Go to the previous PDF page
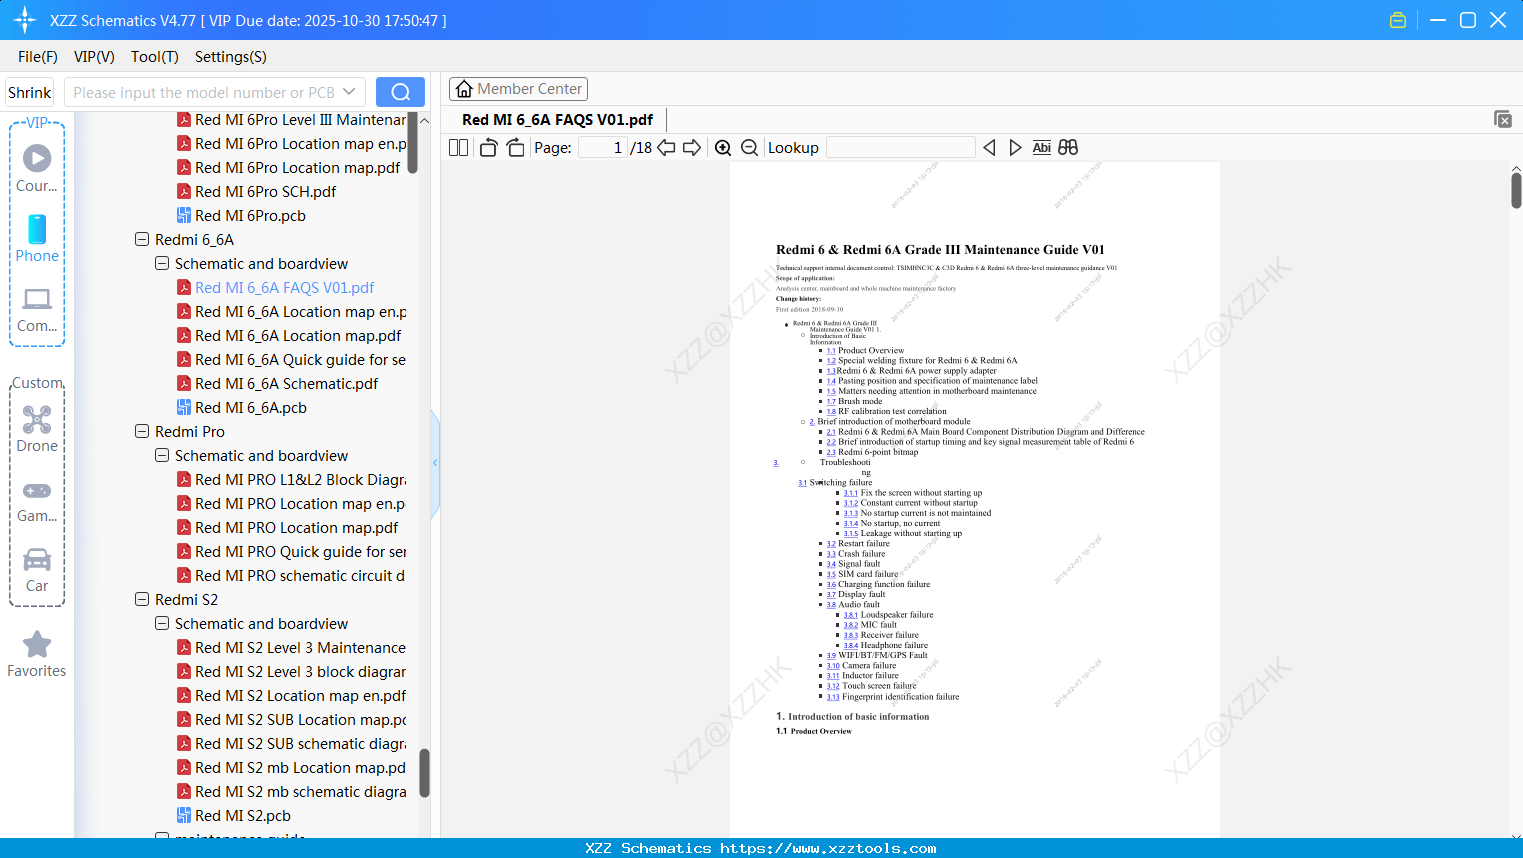The height and width of the screenshot is (858, 1523). coord(666,148)
